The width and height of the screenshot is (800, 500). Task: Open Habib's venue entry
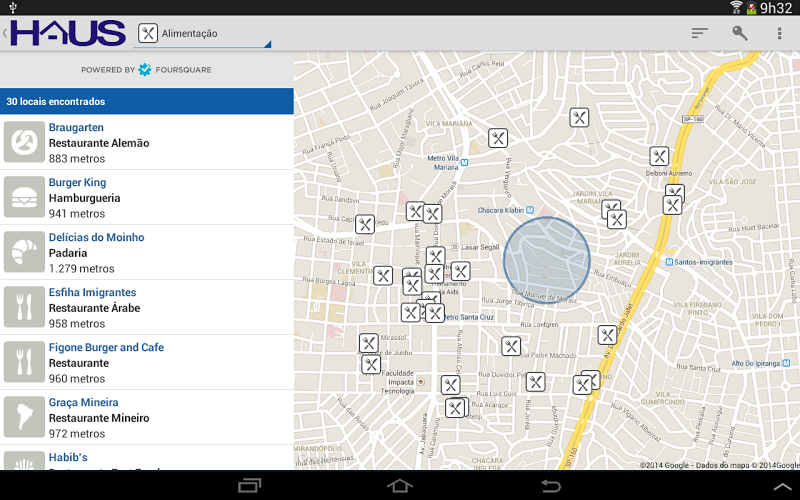coord(147,458)
